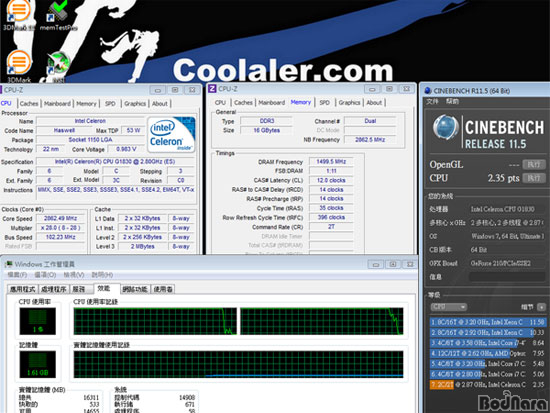Image resolution: width=550 pixels, height=413 pixels.
Task: Click the DRAM Frequency value 1499.5 MHz
Action: coord(331,161)
